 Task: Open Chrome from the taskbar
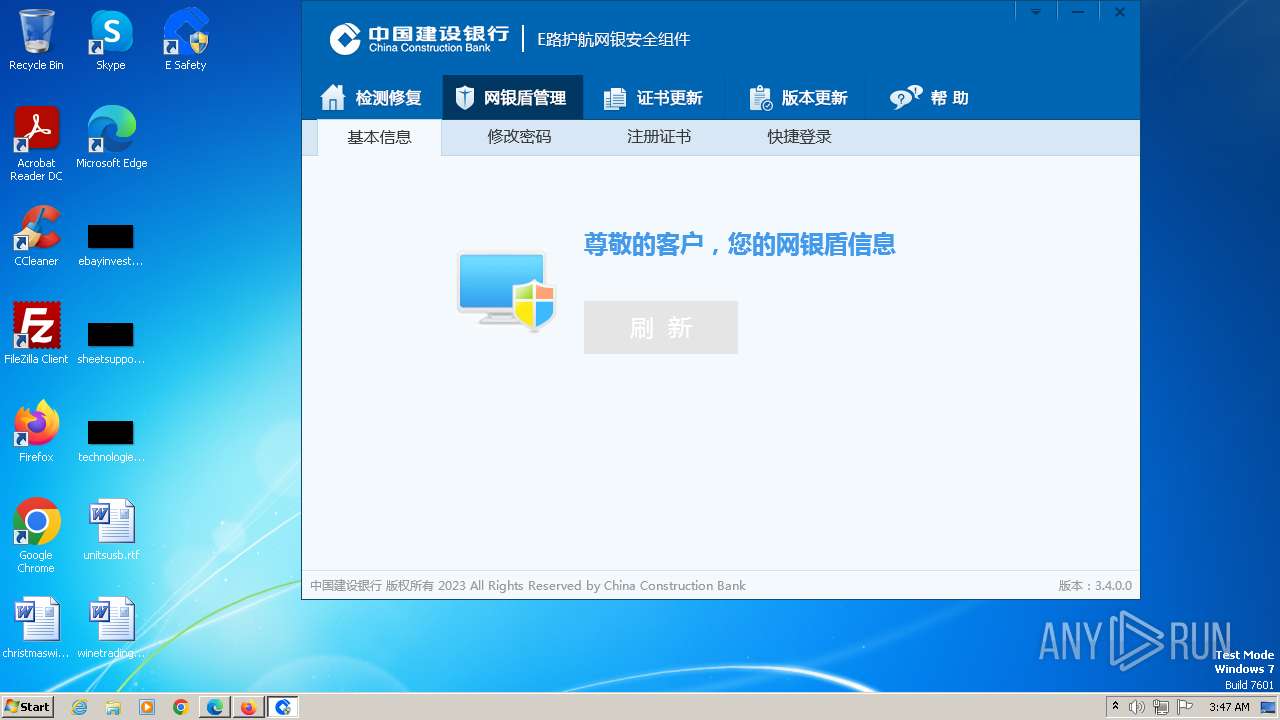(180, 707)
